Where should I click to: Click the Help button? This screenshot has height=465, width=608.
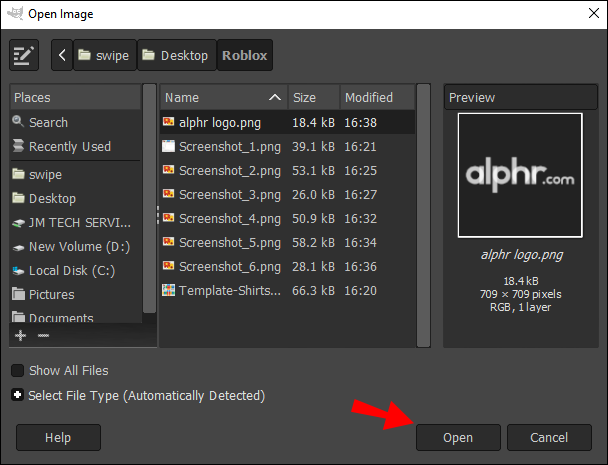coord(58,437)
